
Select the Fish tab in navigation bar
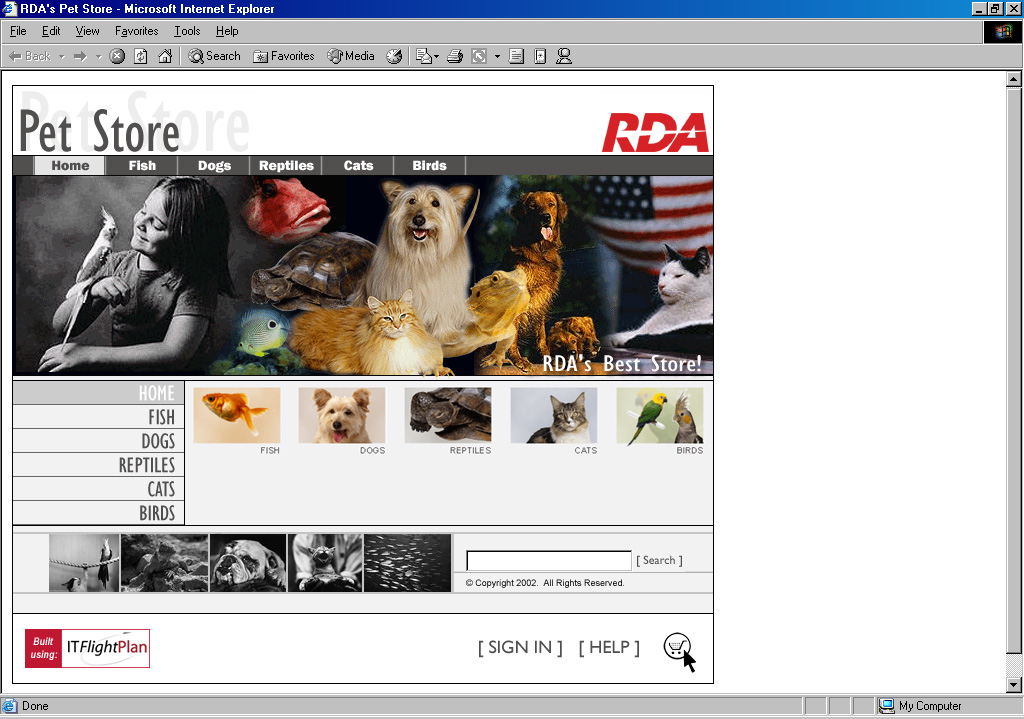tap(142, 166)
